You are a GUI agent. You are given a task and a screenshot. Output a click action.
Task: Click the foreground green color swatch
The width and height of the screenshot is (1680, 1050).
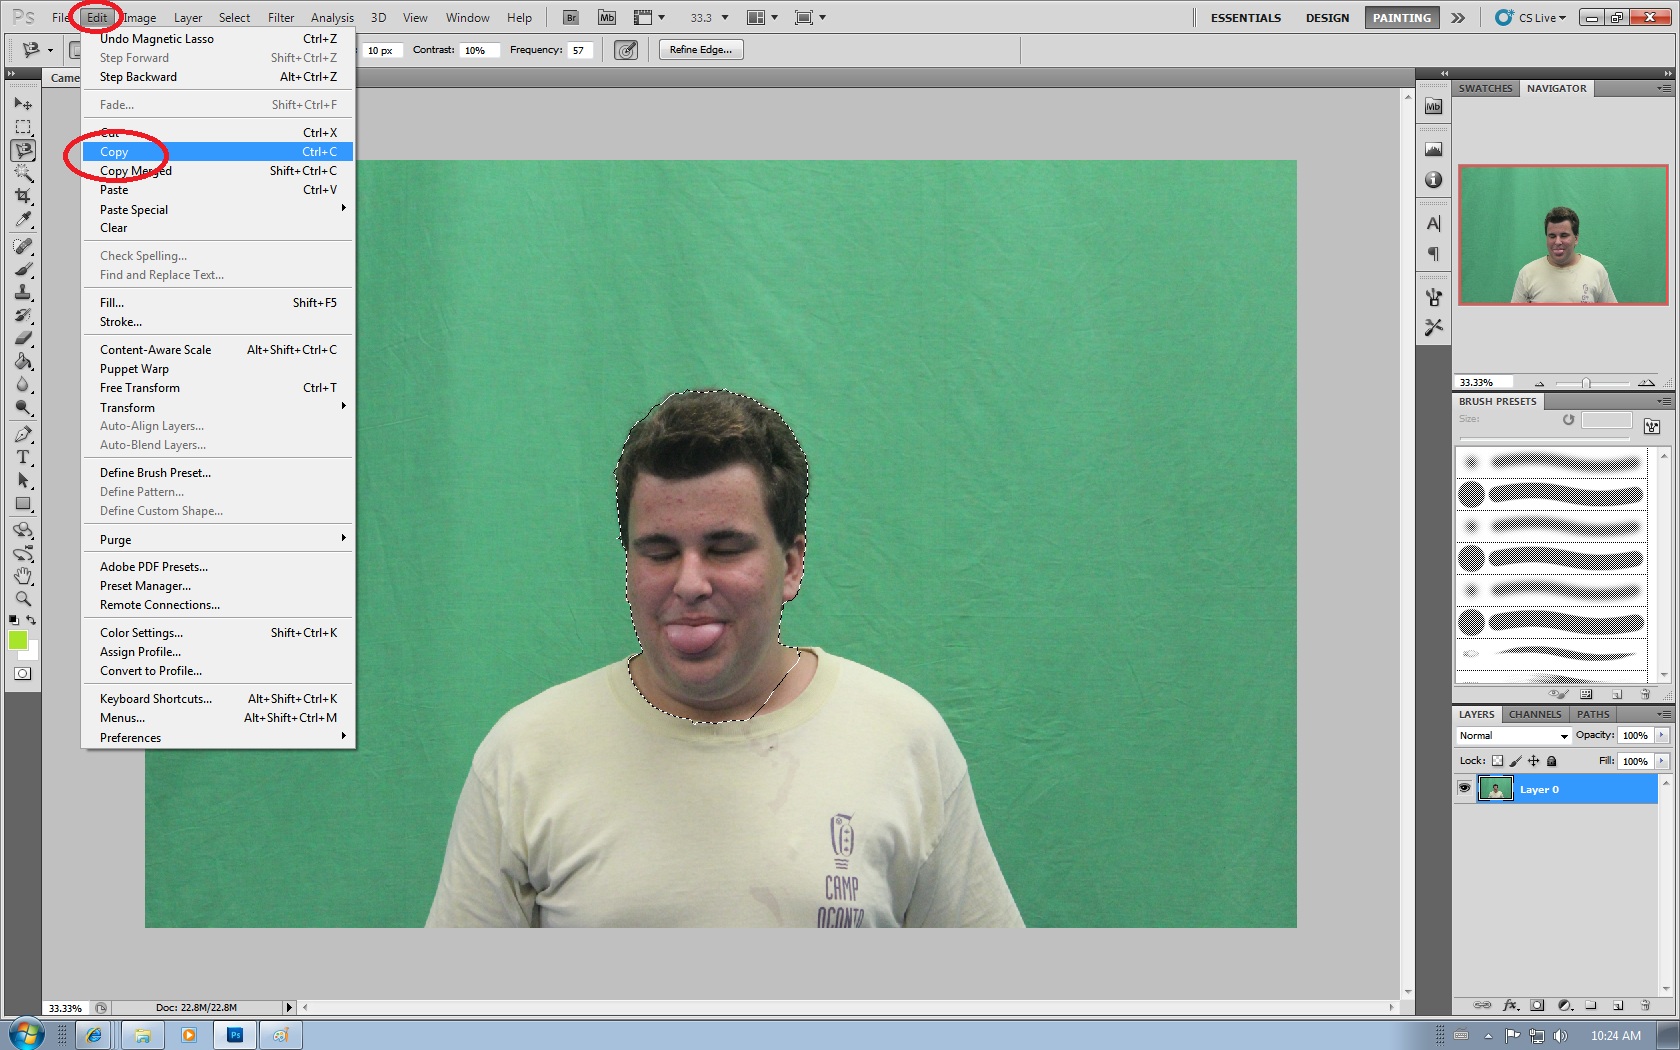point(18,640)
